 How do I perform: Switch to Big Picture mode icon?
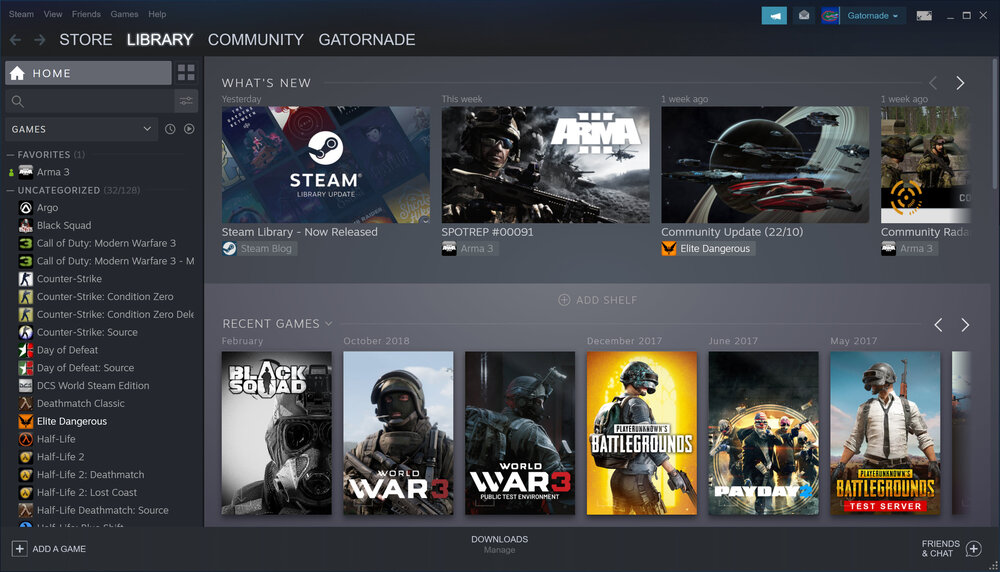point(923,16)
